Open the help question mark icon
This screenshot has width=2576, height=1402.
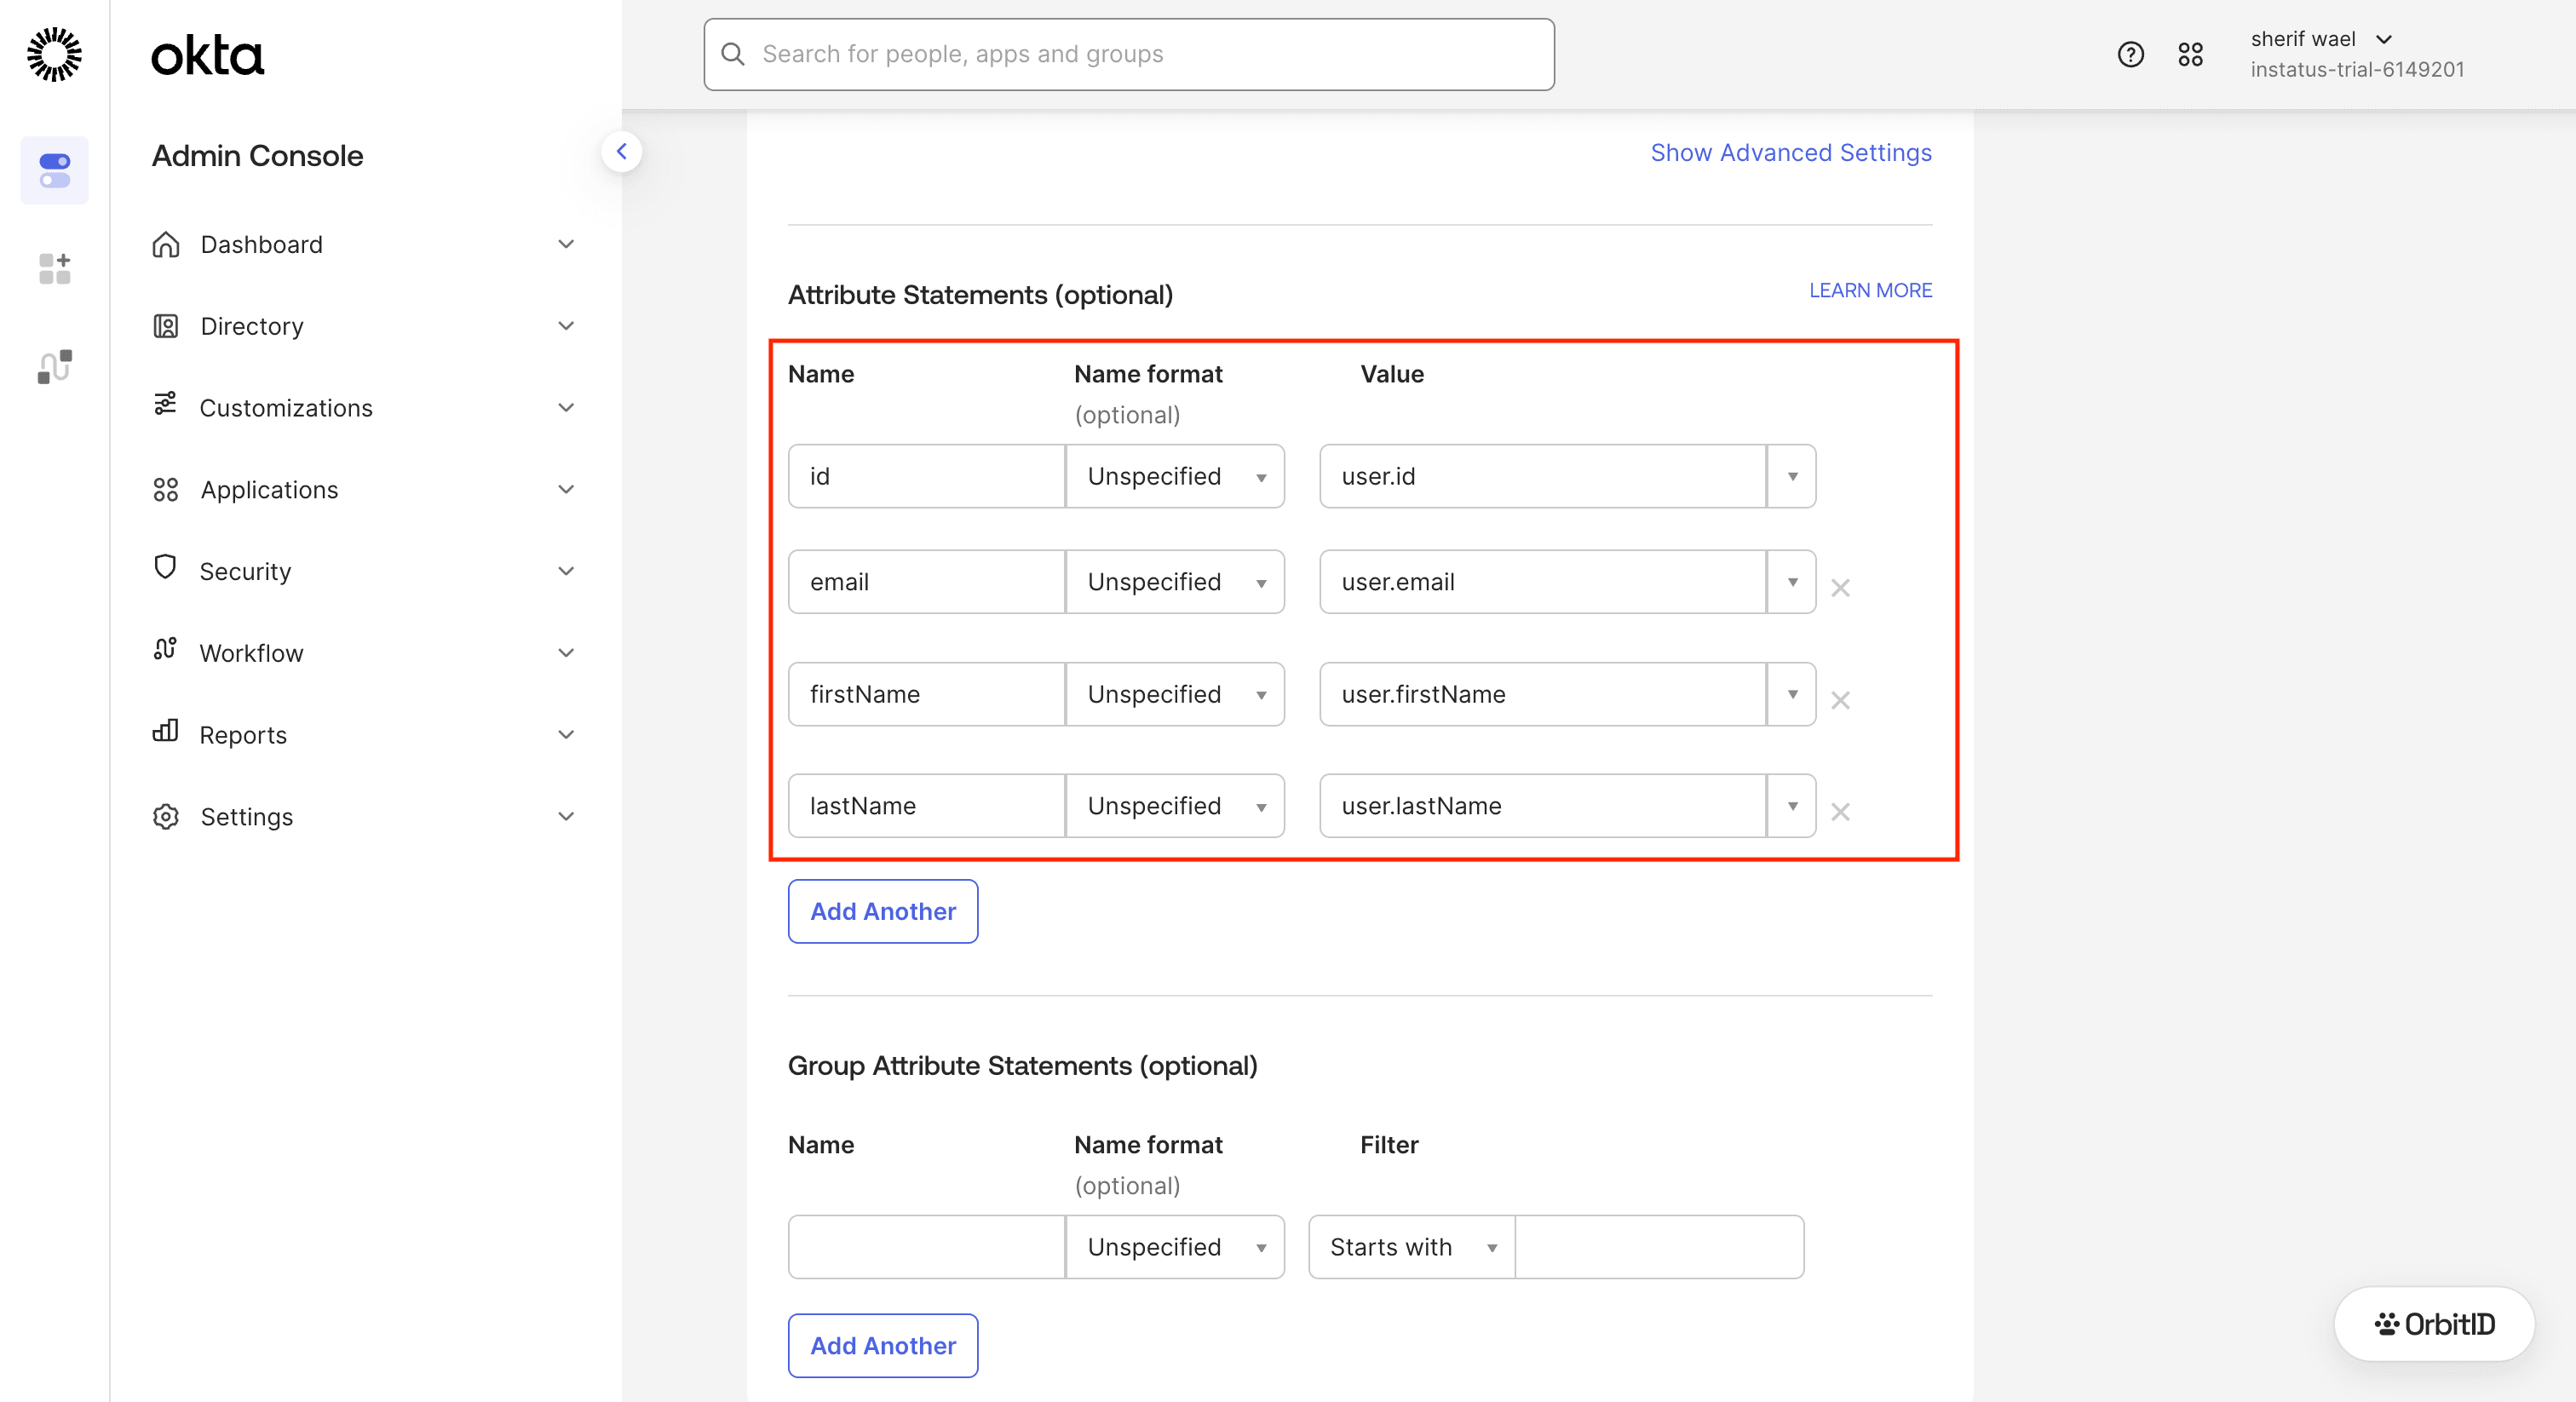2130,54
